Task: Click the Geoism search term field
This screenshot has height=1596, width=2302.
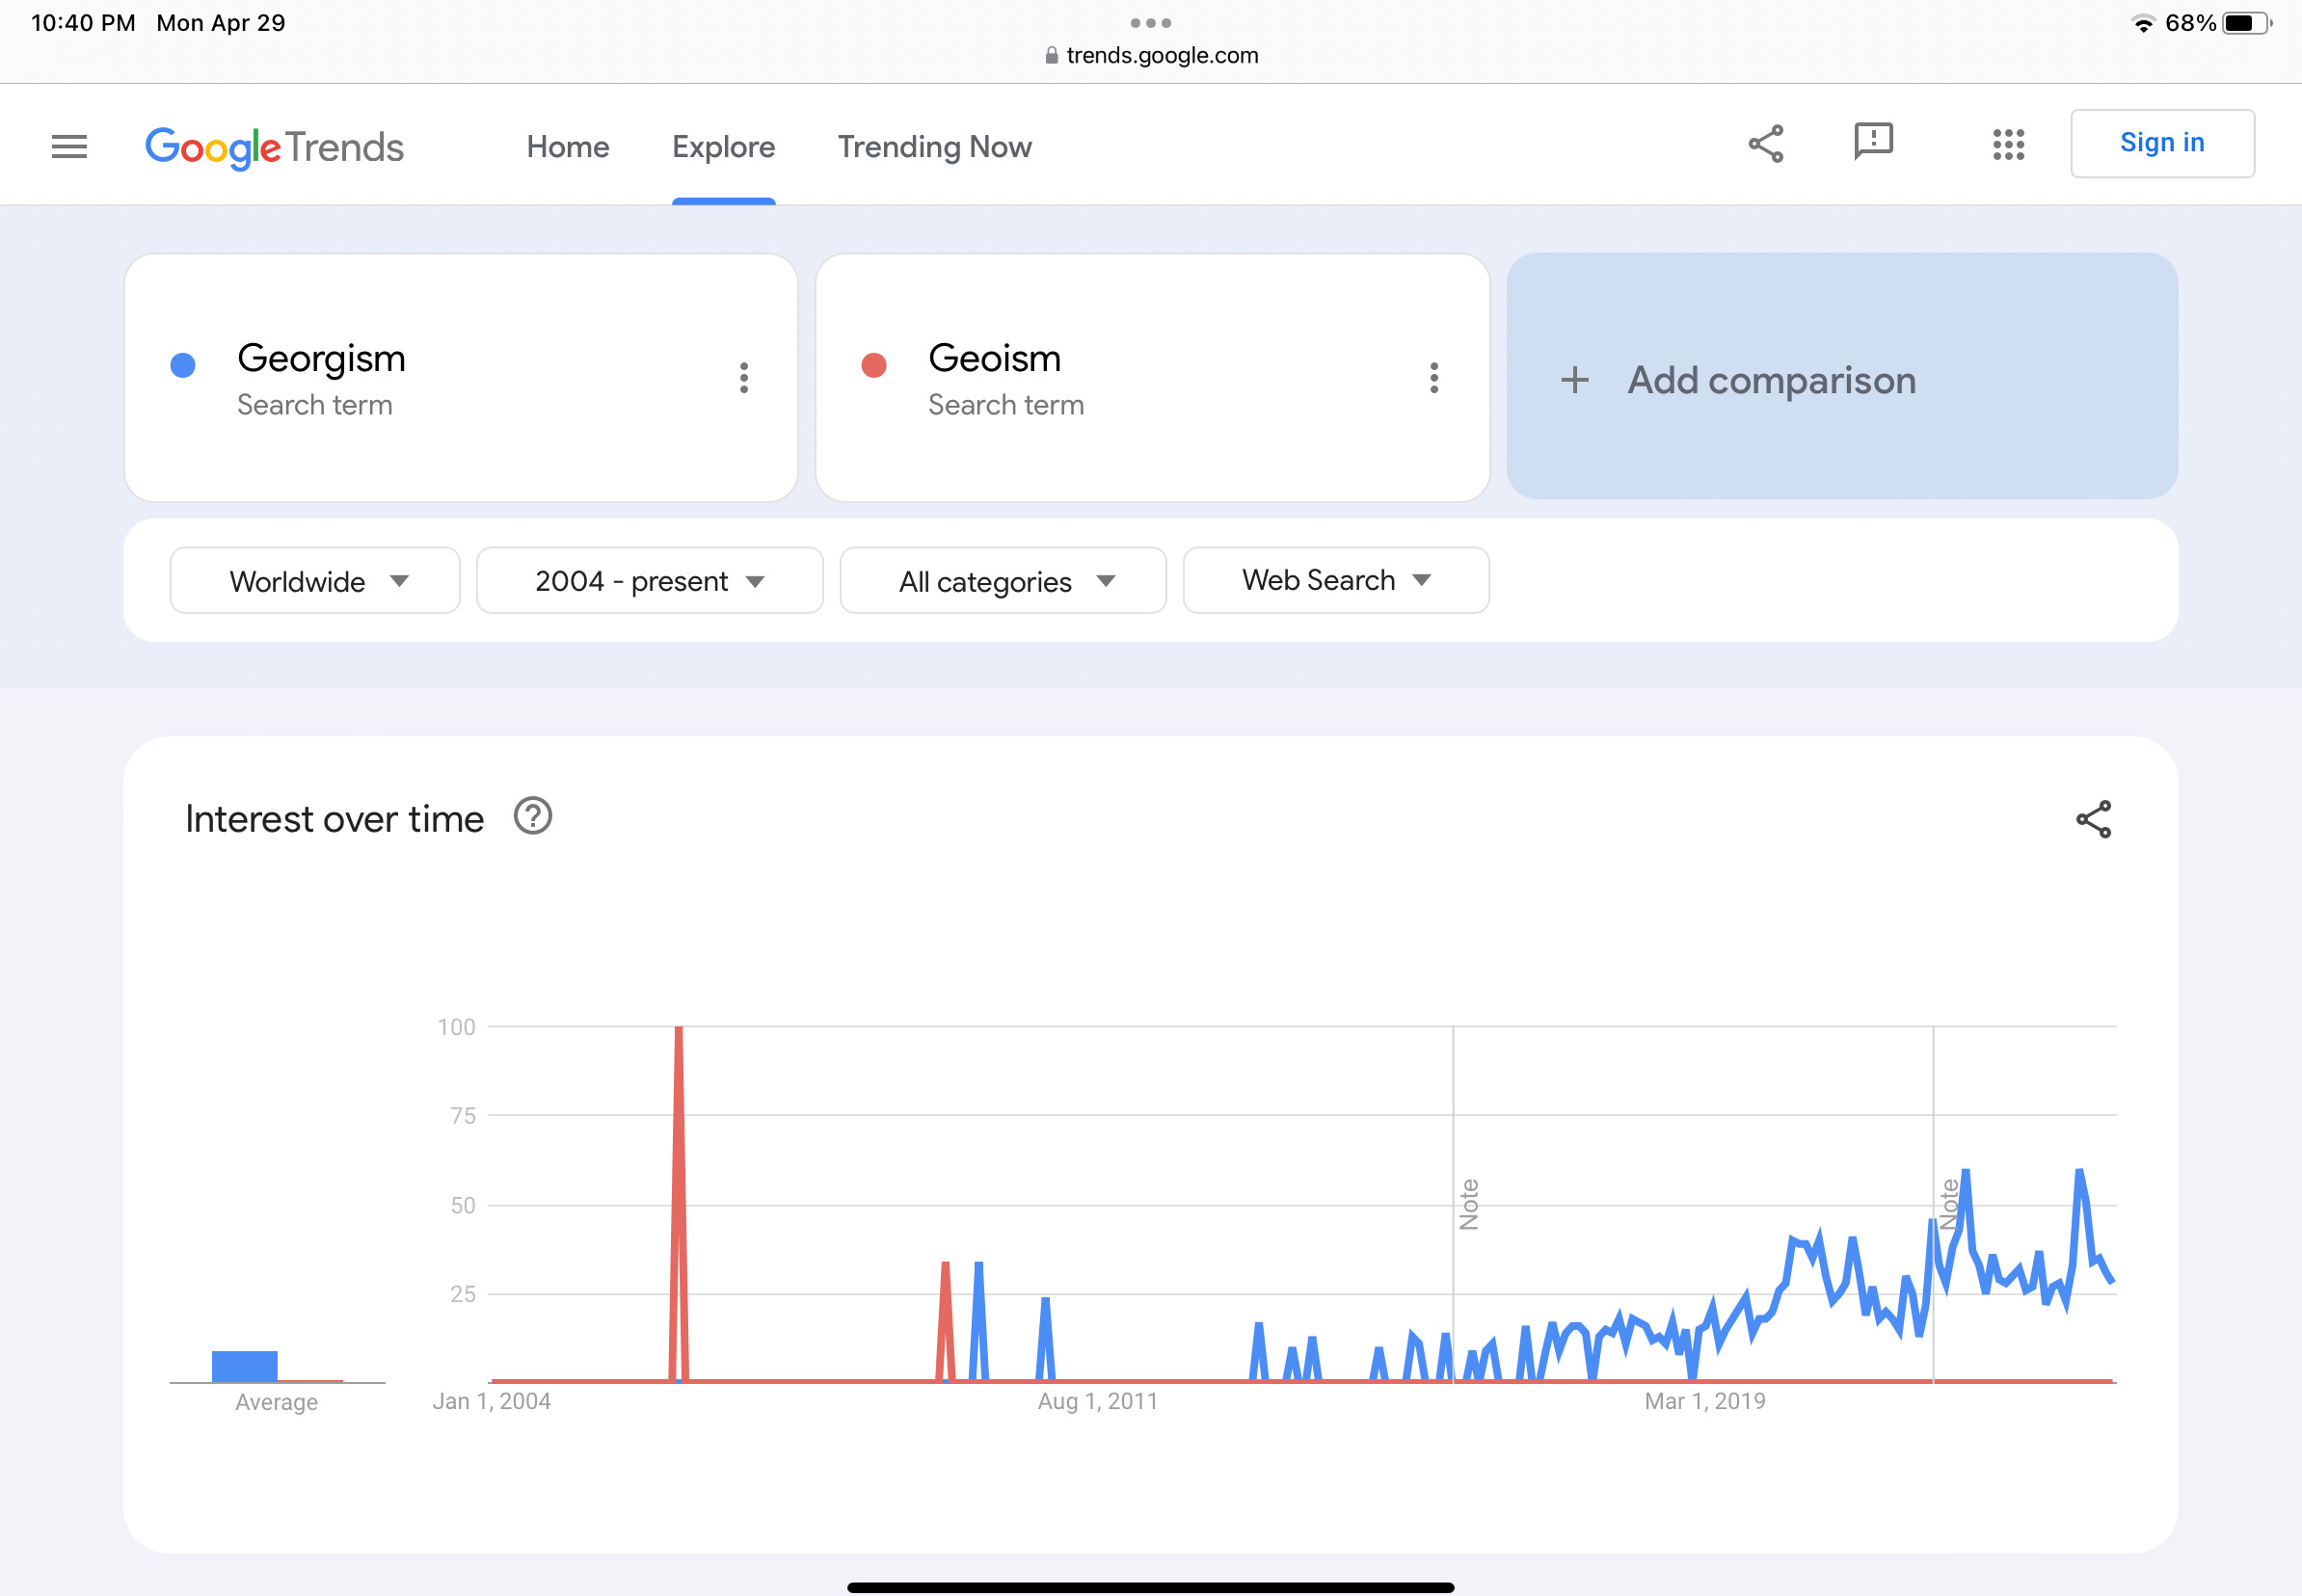Action: [x=1152, y=378]
